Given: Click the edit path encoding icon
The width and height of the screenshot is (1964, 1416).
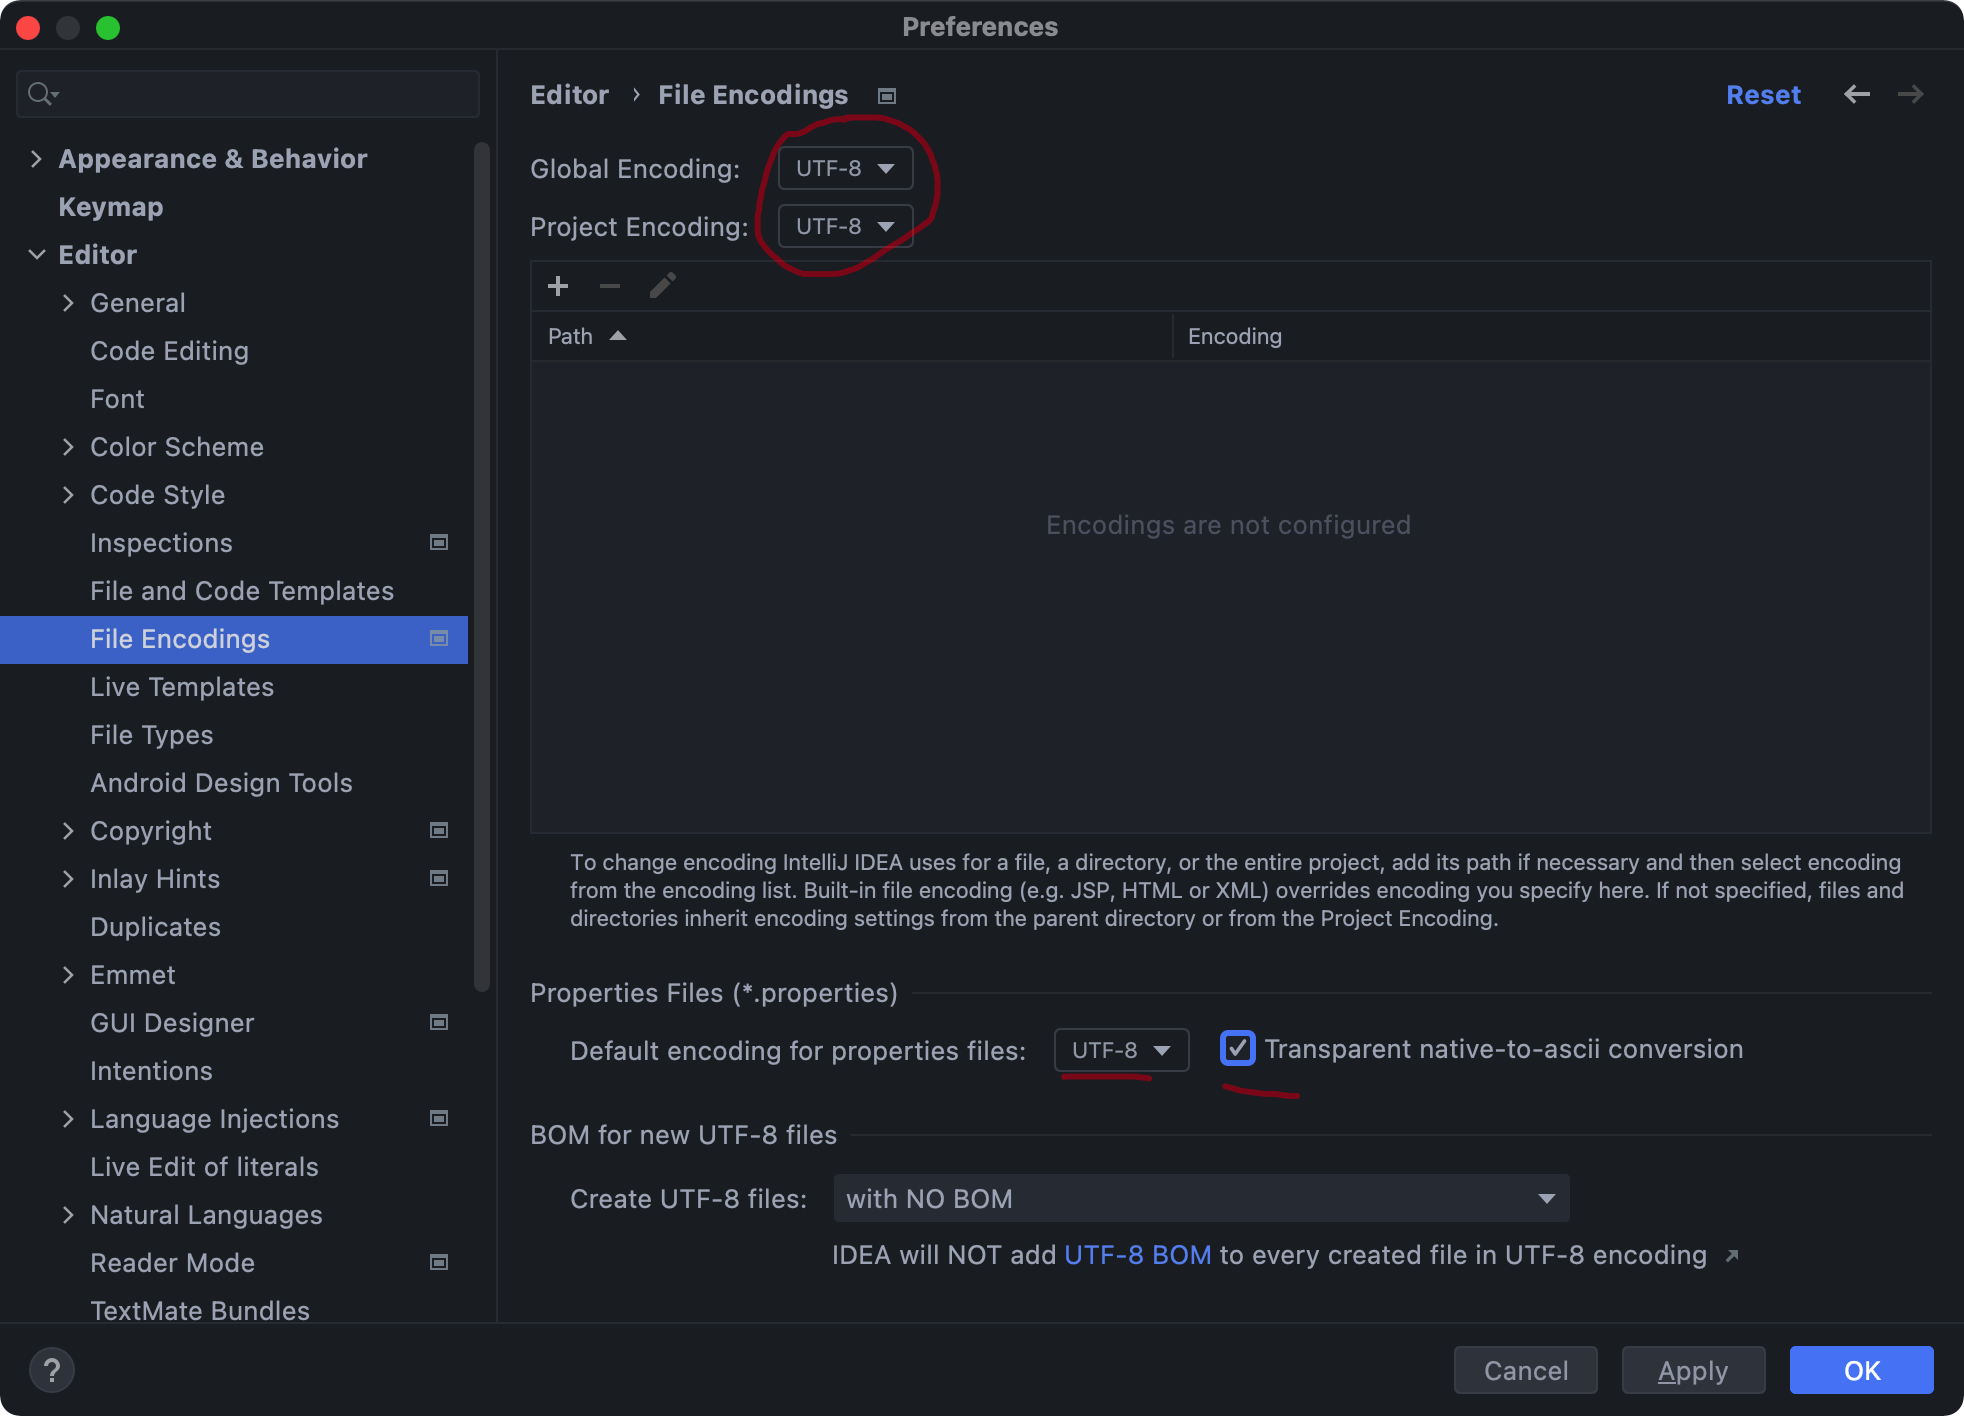Looking at the screenshot, I should [x=662, y=287].
